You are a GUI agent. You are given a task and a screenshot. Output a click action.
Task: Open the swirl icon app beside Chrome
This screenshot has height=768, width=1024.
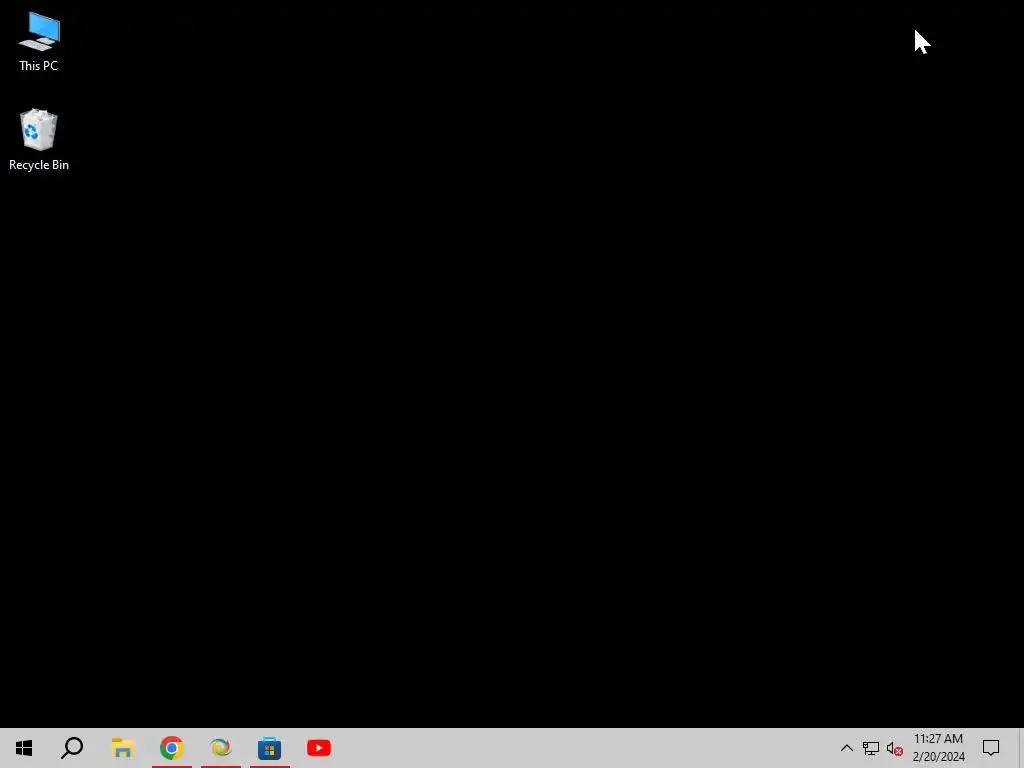pyautogui.click(x=221, y=748)
